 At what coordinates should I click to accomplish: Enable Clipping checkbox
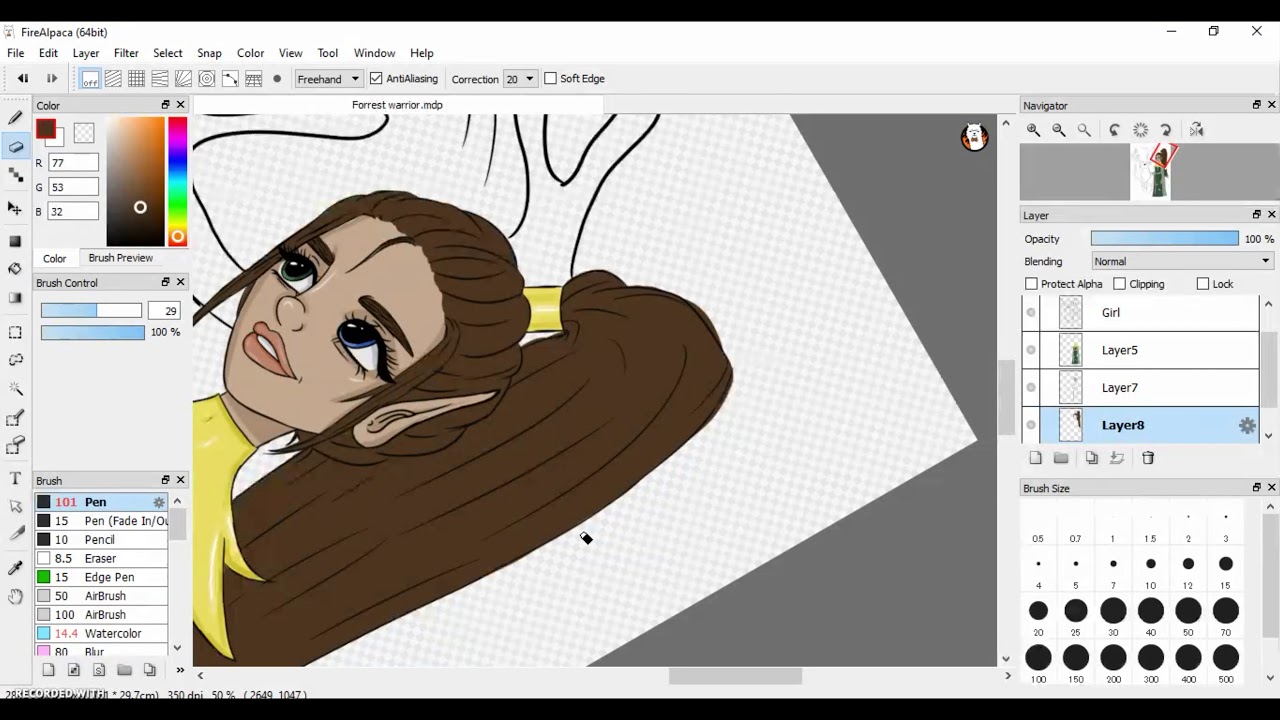(x=1119, y=284)
